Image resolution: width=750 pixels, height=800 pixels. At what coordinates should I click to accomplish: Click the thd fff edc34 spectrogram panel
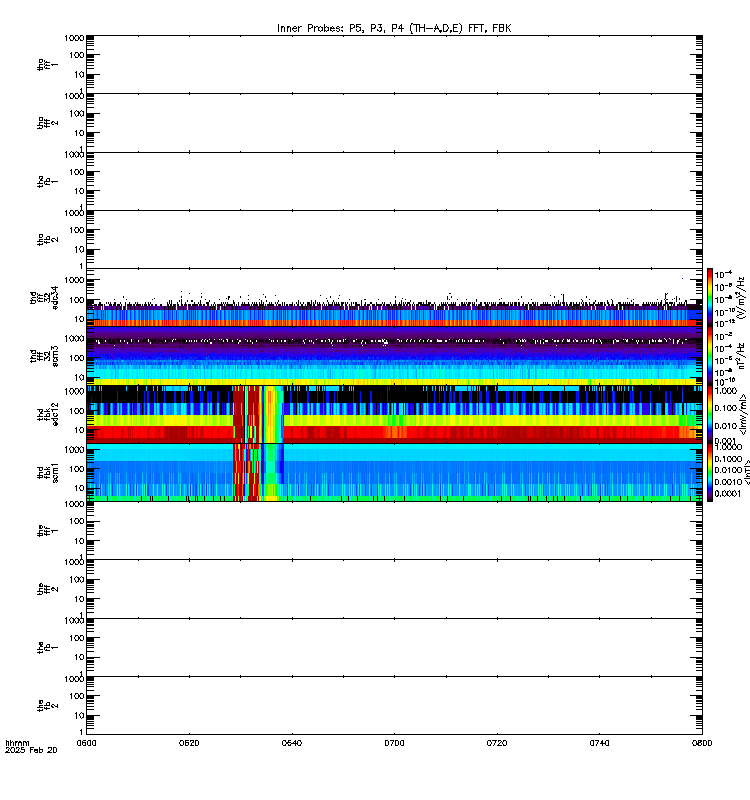394,297
